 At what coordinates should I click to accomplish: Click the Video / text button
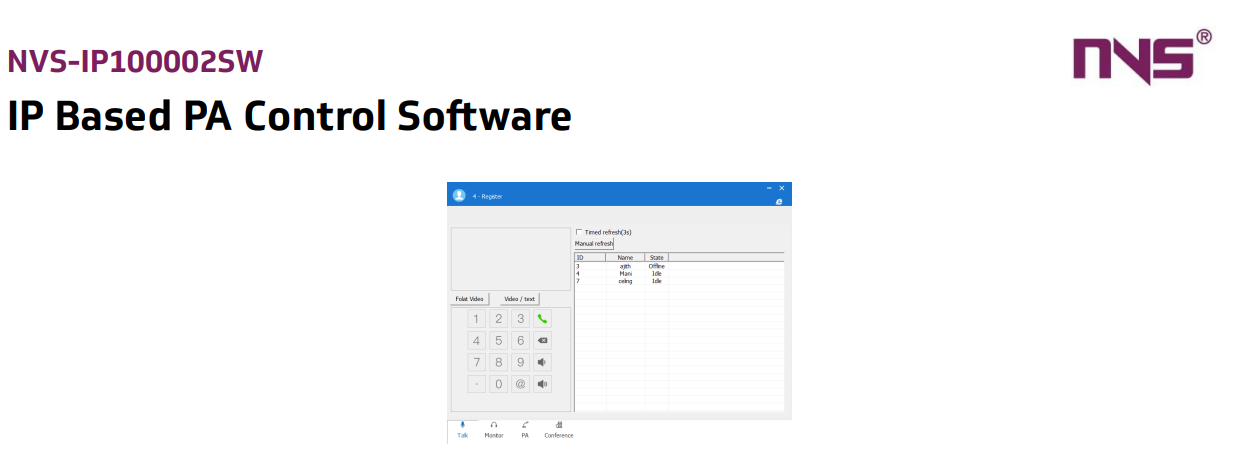pos(520,299)
